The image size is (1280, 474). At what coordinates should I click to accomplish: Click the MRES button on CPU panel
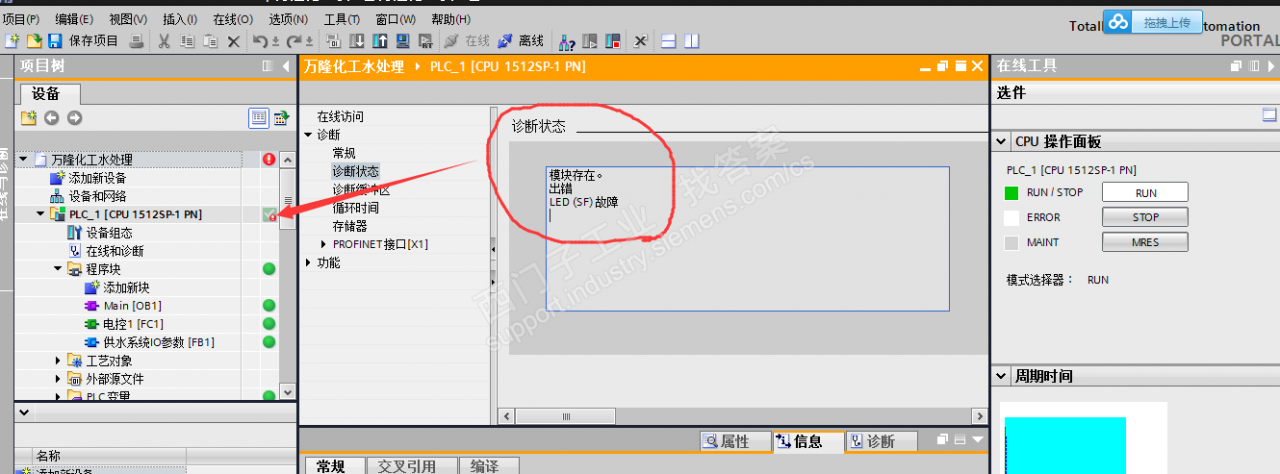click(x=1145, y=242)
